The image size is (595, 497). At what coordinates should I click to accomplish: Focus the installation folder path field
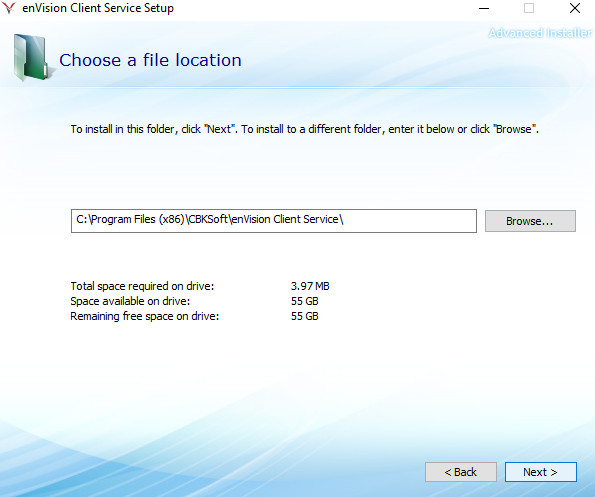point(274,221)
